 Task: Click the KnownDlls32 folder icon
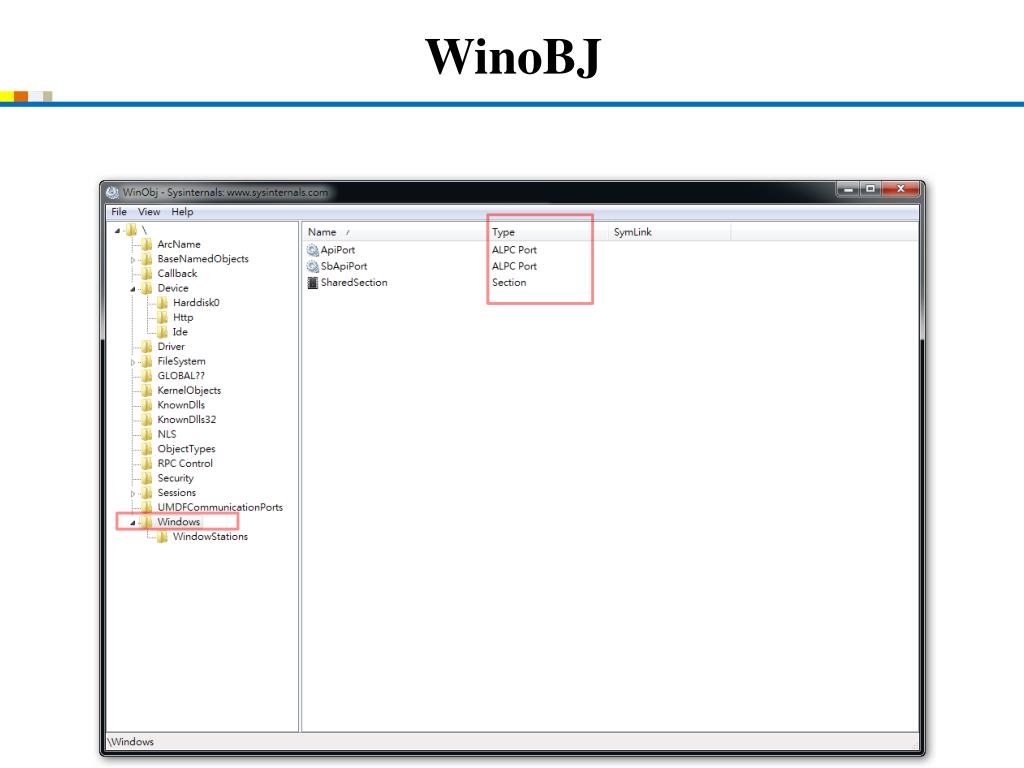click(147, 419)
